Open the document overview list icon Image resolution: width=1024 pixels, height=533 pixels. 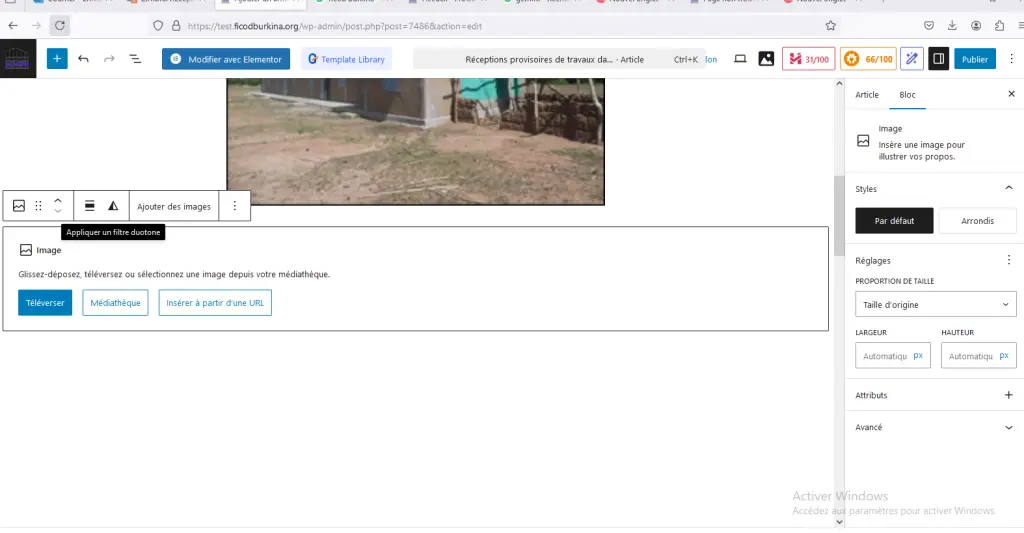click(135, 59)
